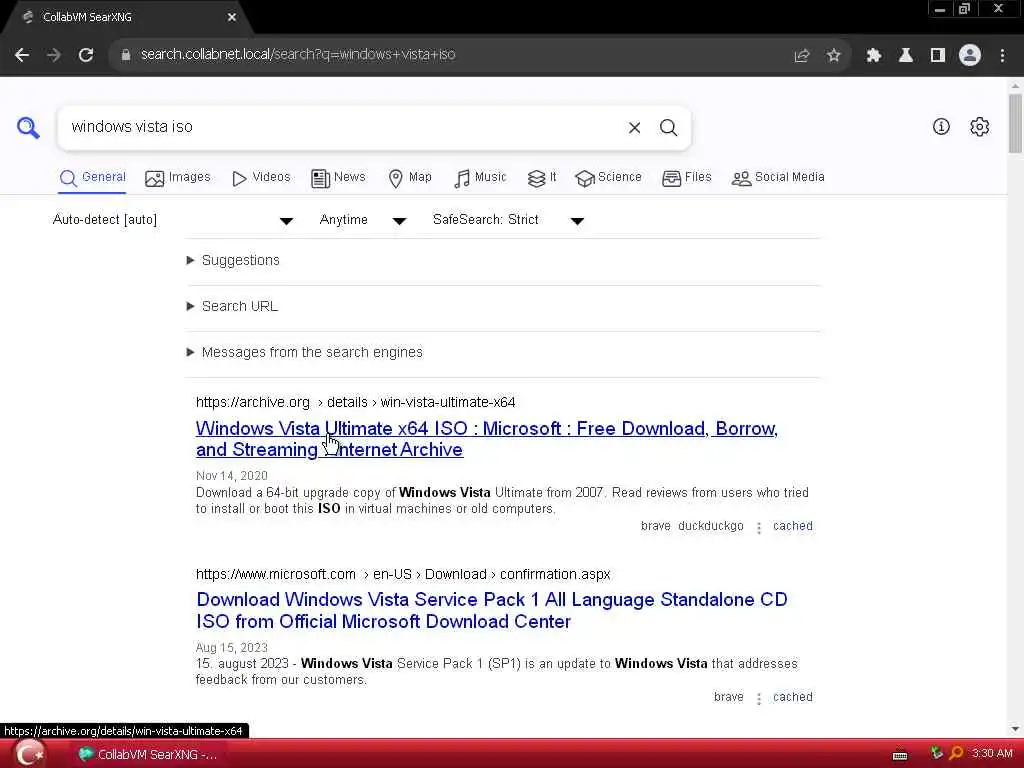Open Chrome three-dot menu
Image resolution: width=1024 pixels, height=768 pixels.
pos(1002,56)
